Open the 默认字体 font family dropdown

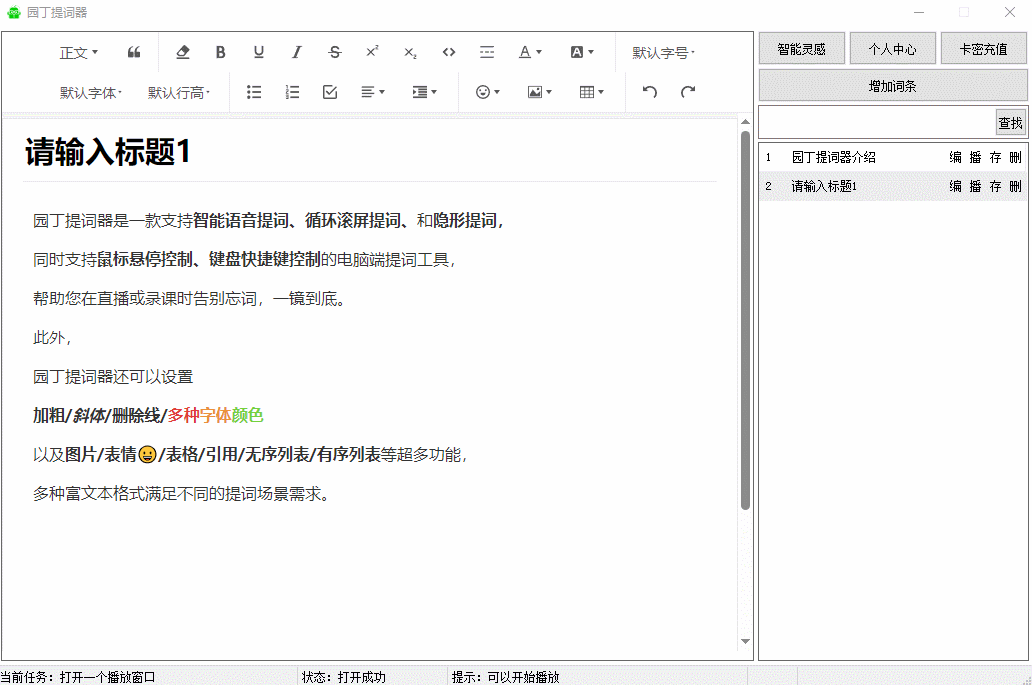(90, 92)
